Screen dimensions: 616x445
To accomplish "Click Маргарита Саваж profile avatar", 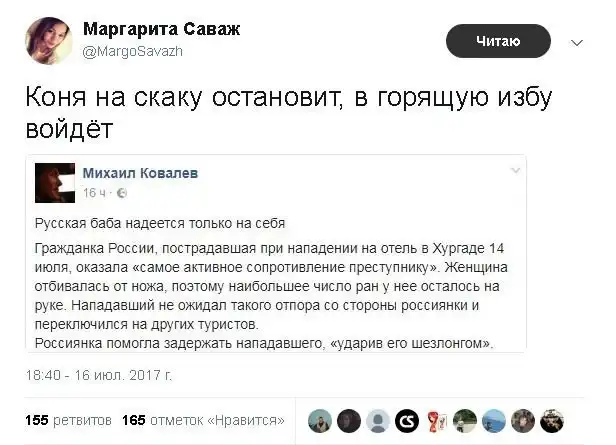I will click(x=44, y=40).
